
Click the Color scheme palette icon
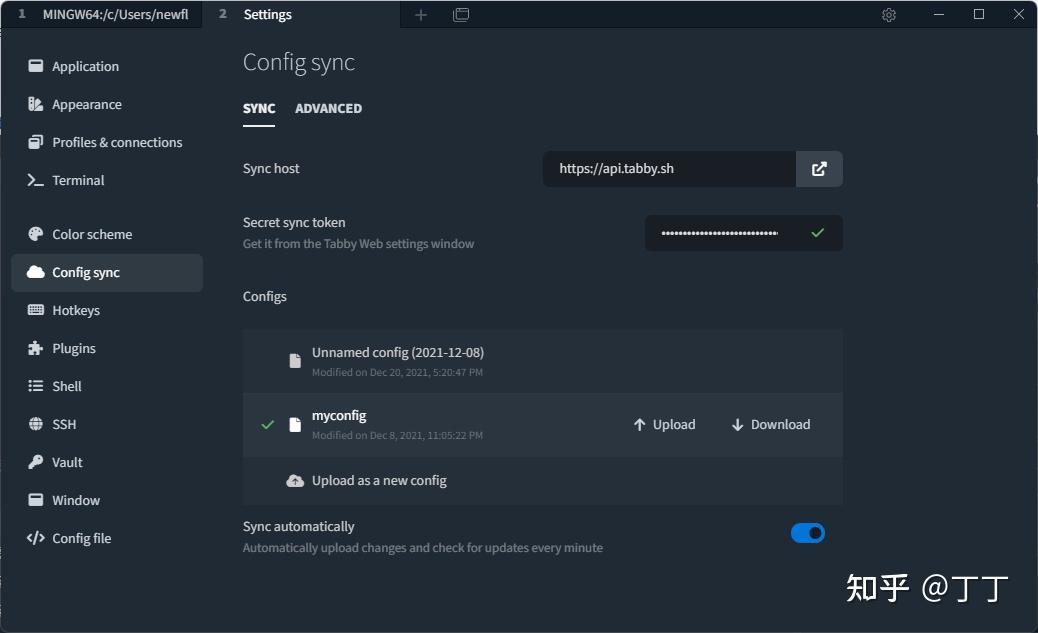point(36,234)
